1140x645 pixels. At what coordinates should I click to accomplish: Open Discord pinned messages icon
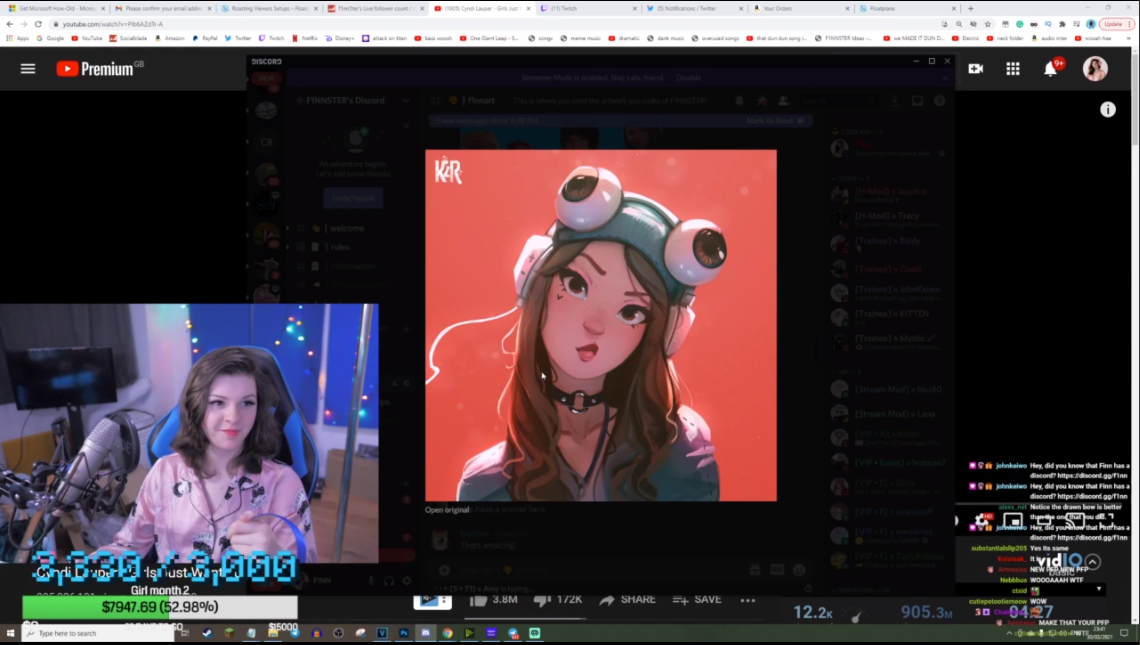761,100
